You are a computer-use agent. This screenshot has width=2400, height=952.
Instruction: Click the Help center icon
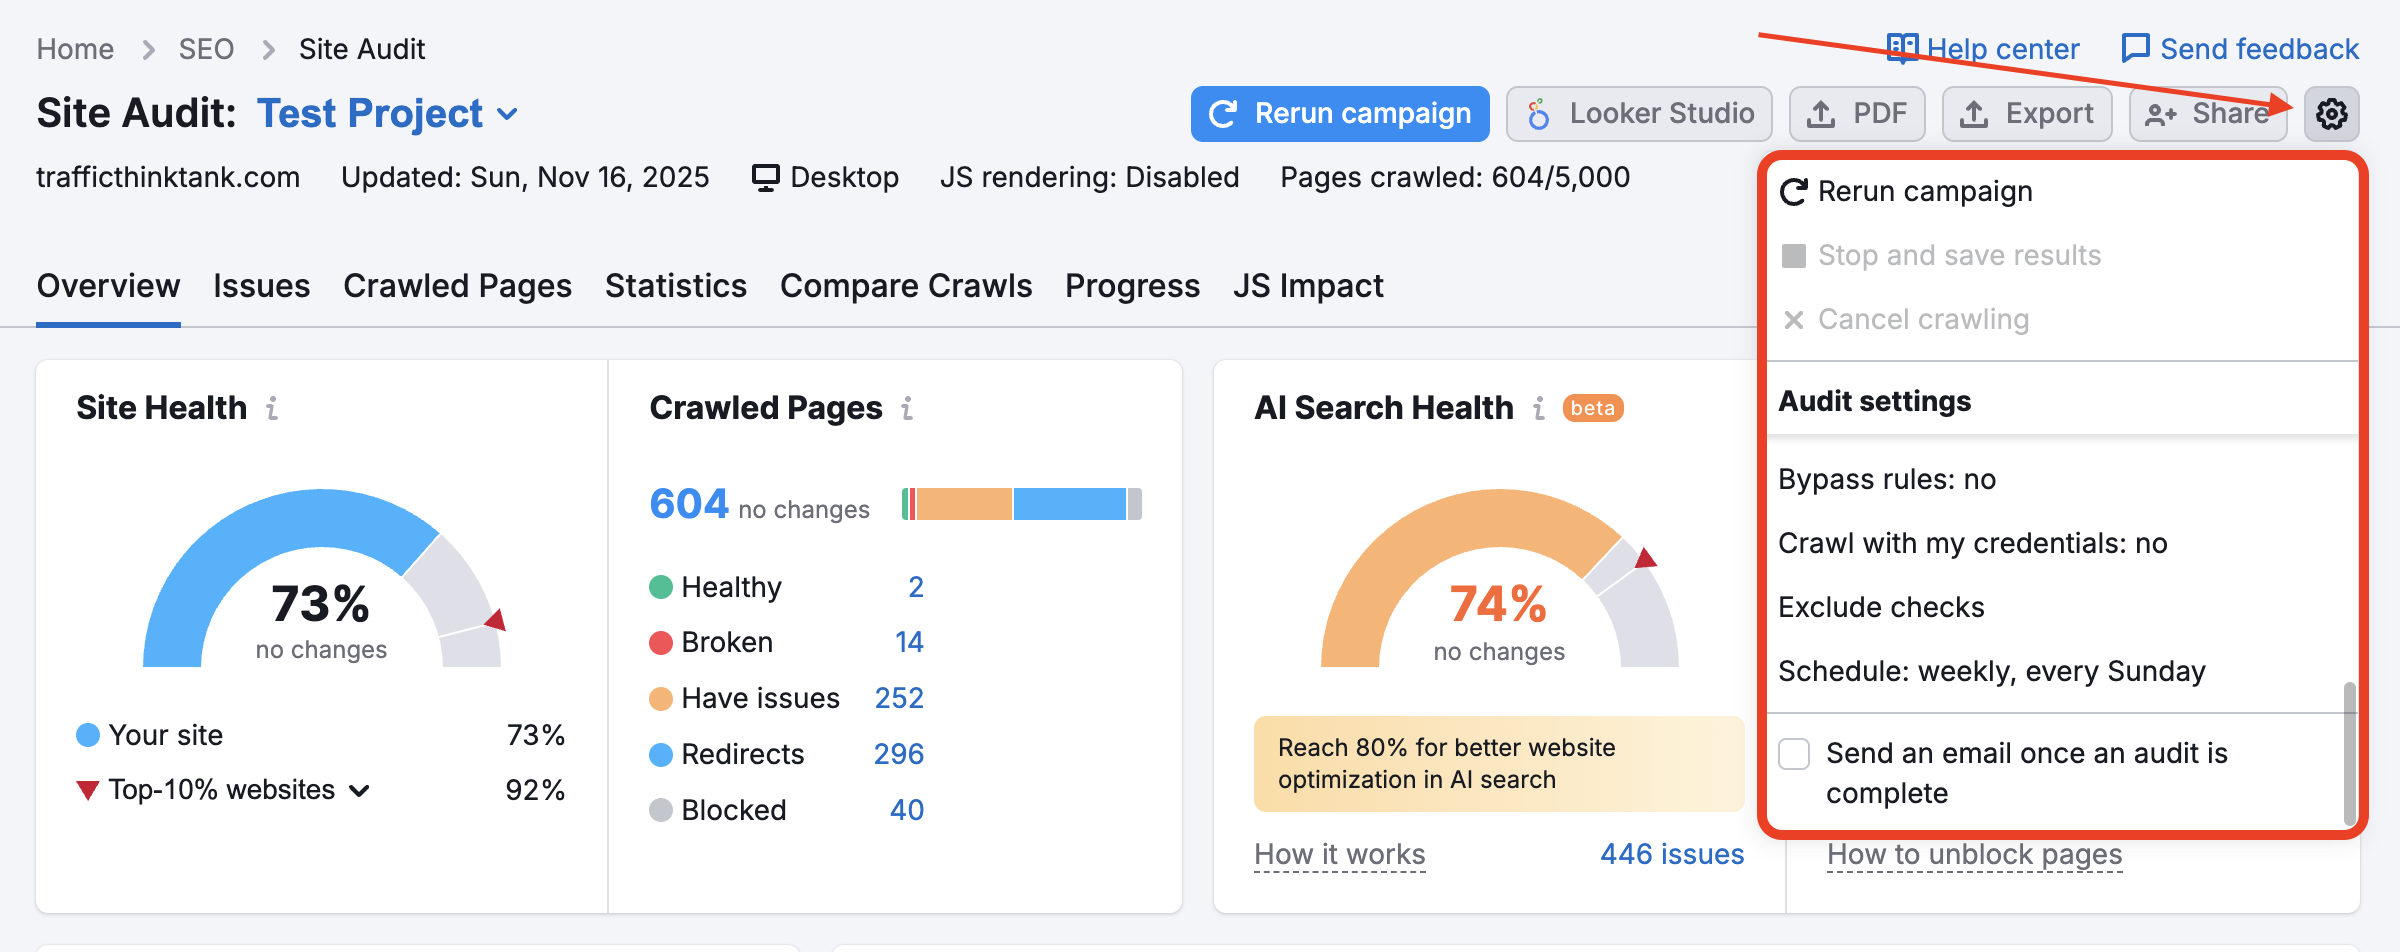pos(1902,47)
